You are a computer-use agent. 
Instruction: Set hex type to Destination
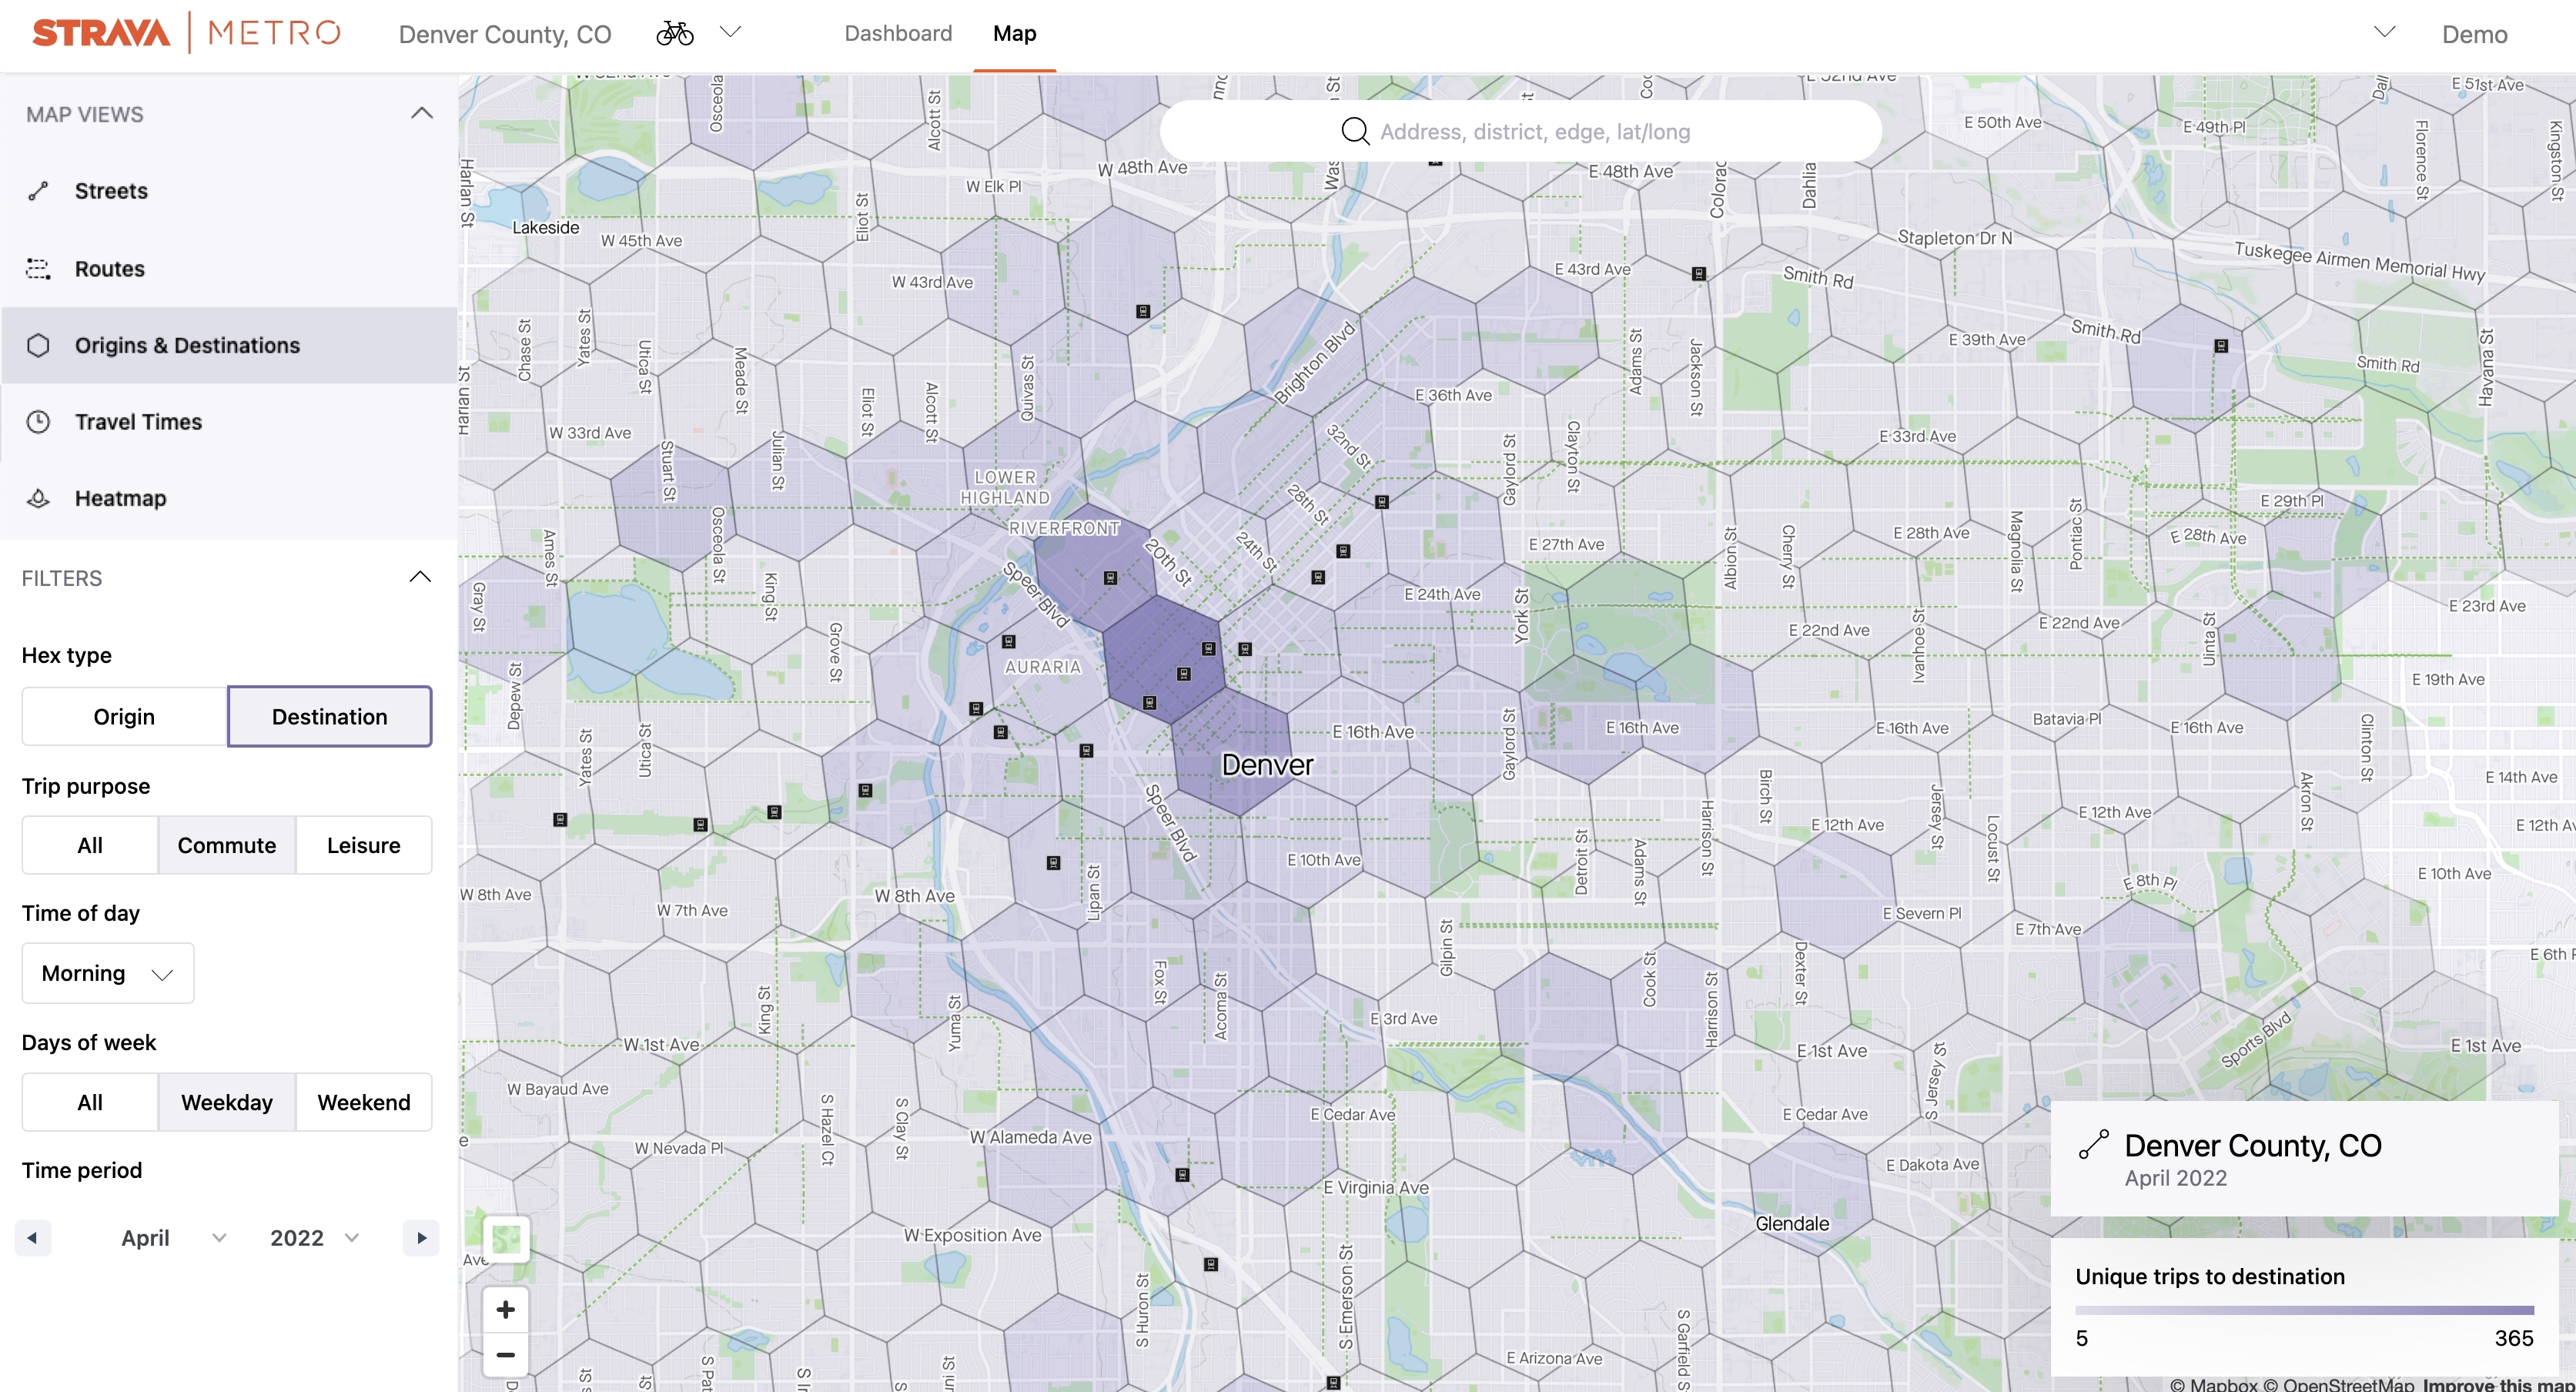click(x=330, y=716)
